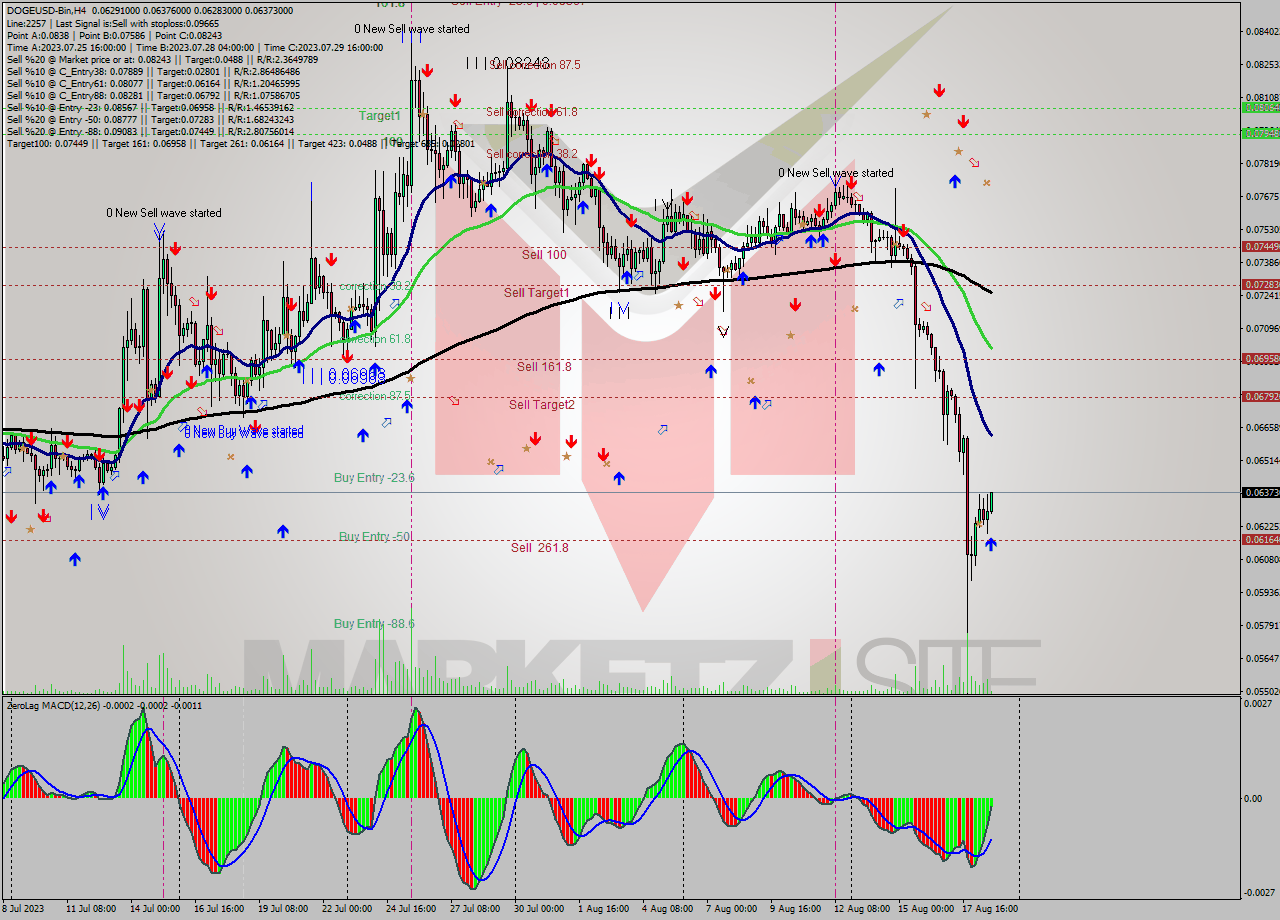Select the 'Sell Target2' label

(x=541, y=405)
